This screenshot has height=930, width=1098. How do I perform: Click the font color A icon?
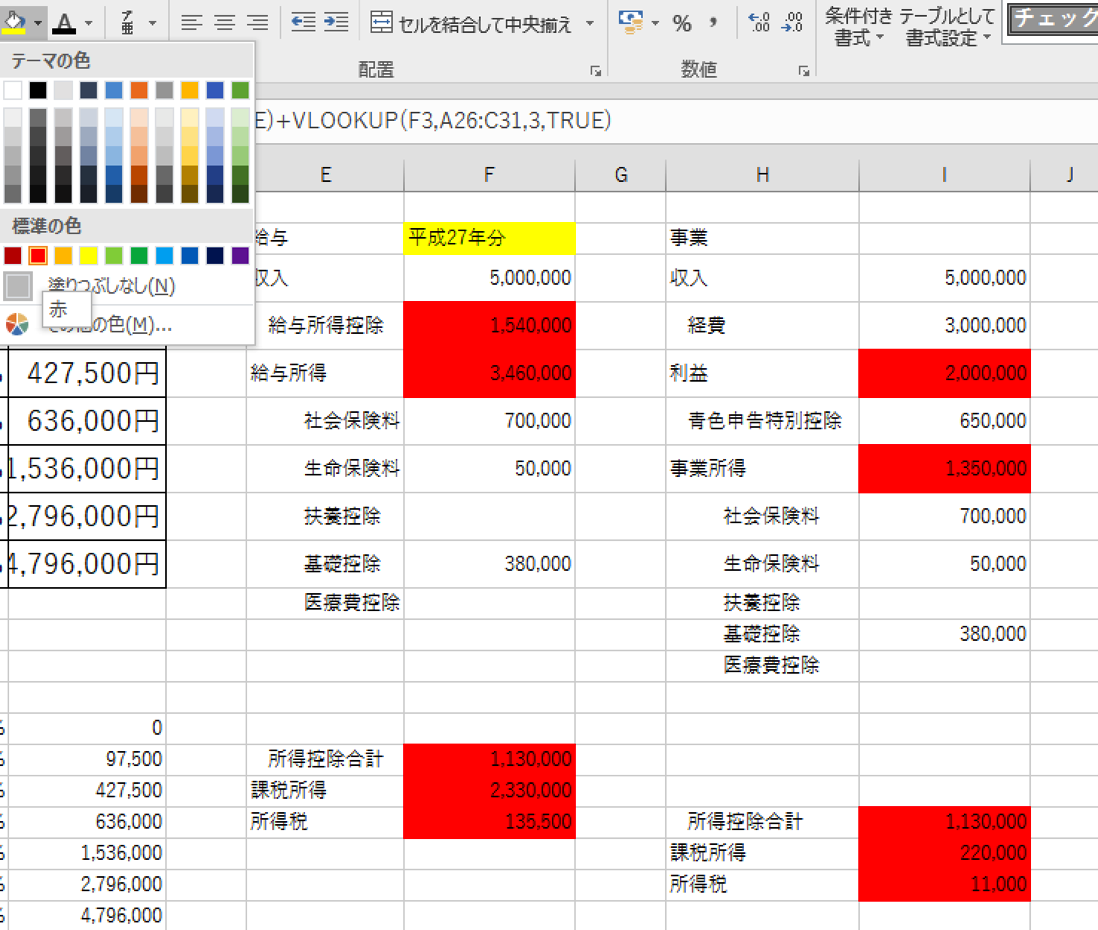[65, 23]
